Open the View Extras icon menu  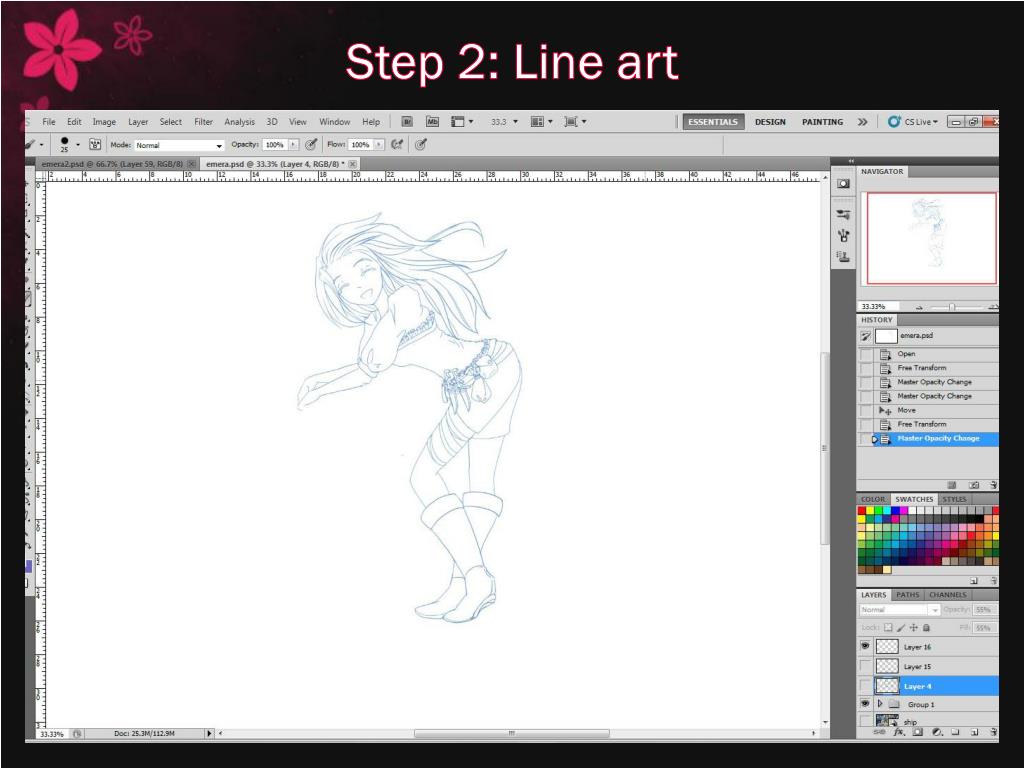[x=462, y=121]
